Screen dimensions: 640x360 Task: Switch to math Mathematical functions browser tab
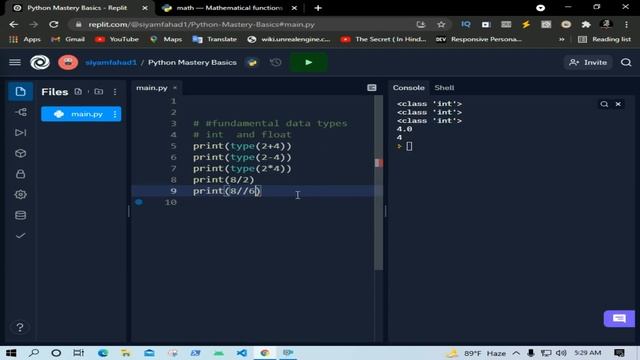pyautogui.click(x=229, y=8)
